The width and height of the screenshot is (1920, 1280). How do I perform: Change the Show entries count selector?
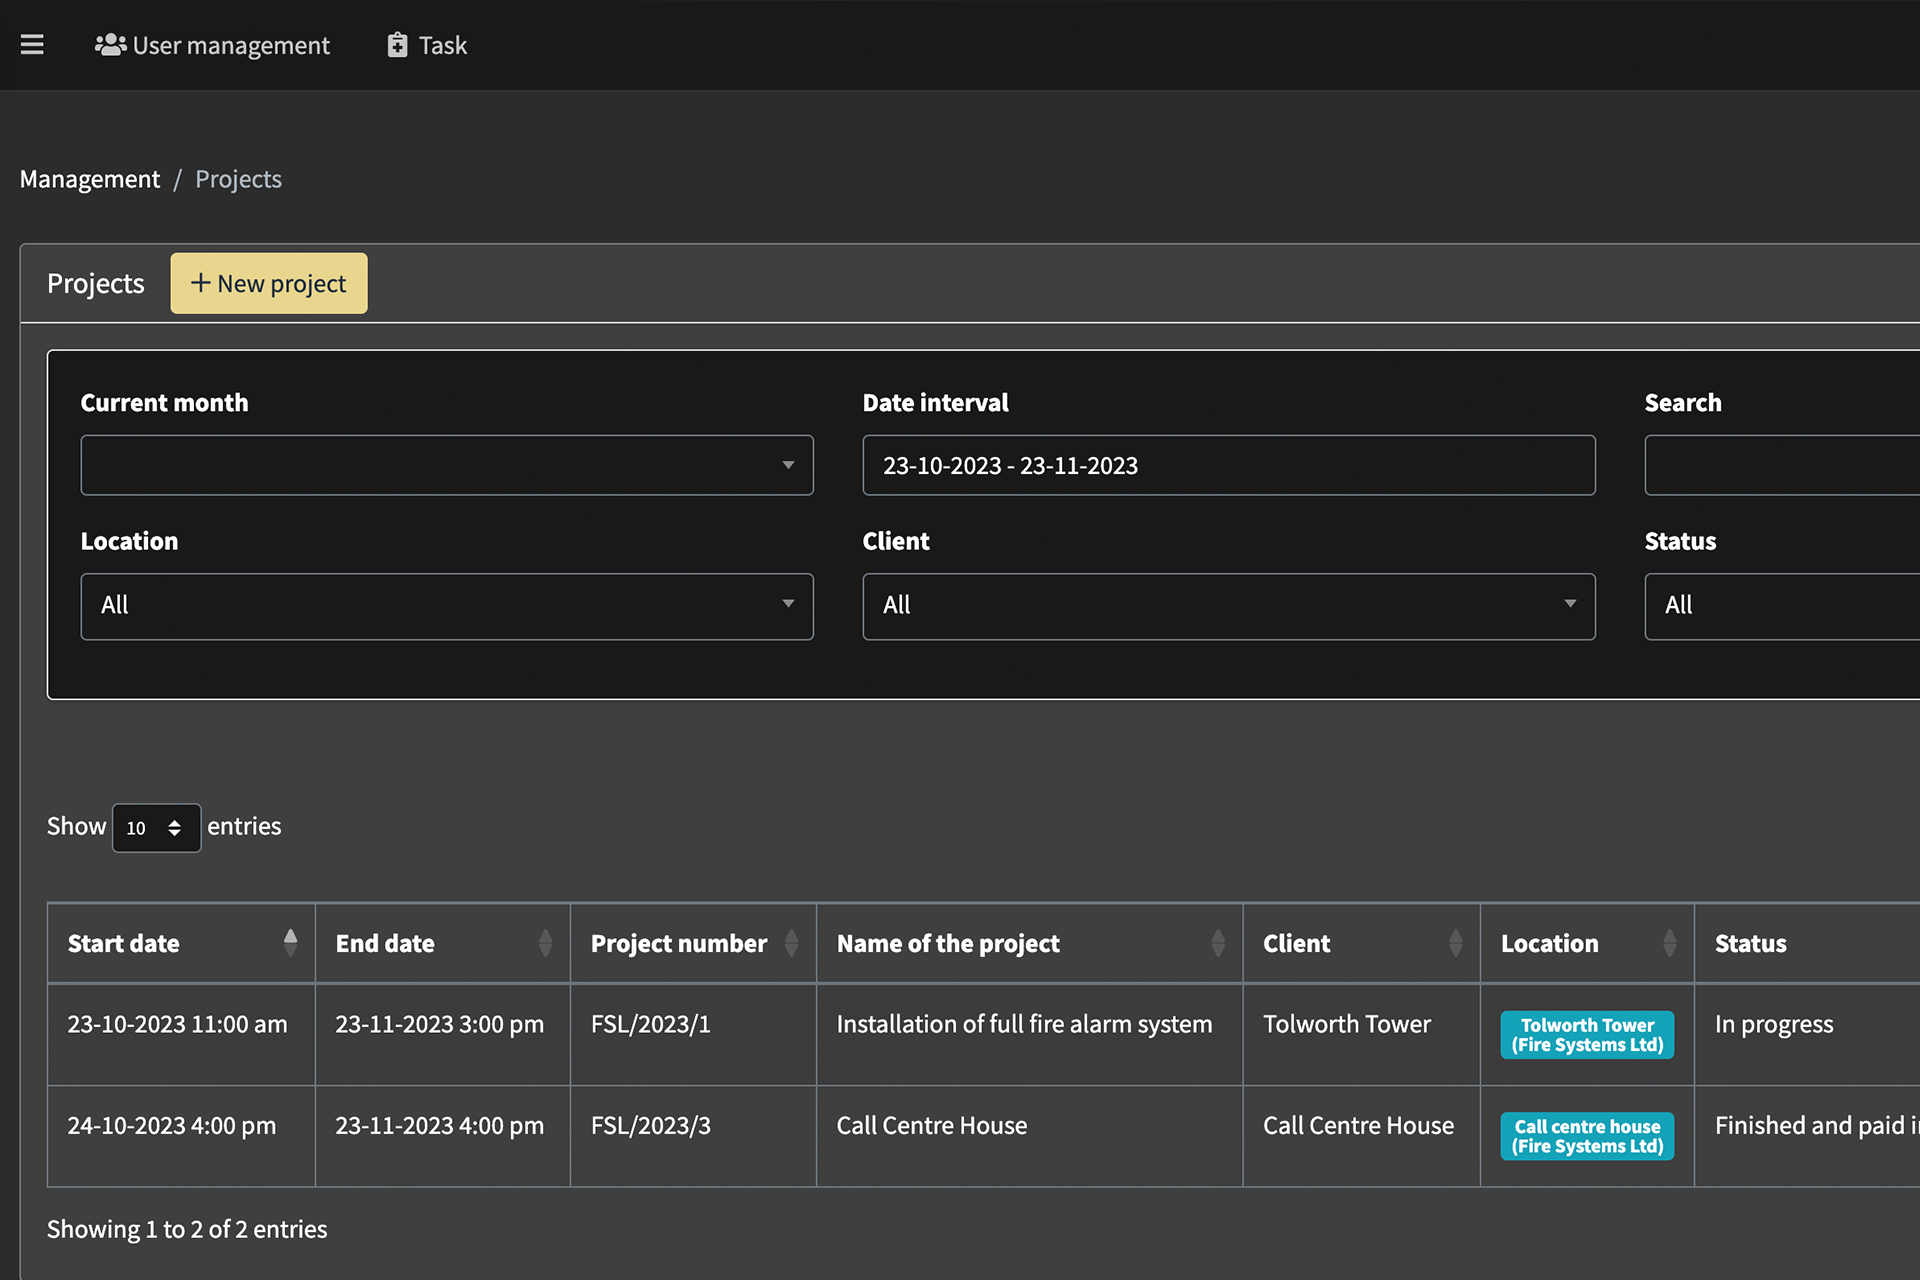(156, 828)
